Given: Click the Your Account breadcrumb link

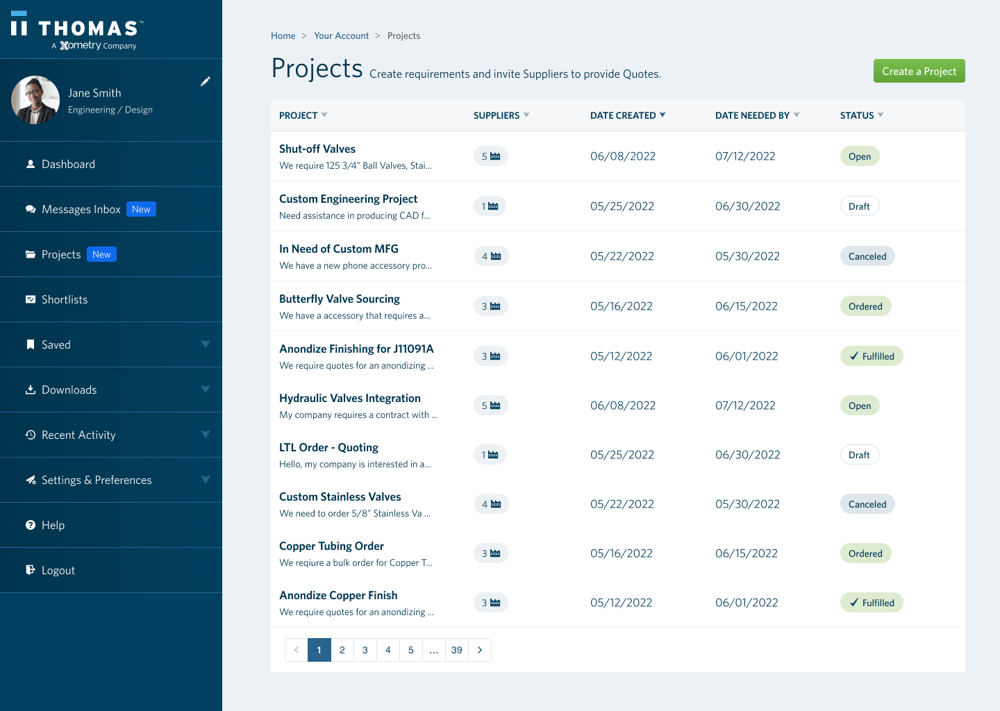Looking at the screenshot, I should point(341,36).
